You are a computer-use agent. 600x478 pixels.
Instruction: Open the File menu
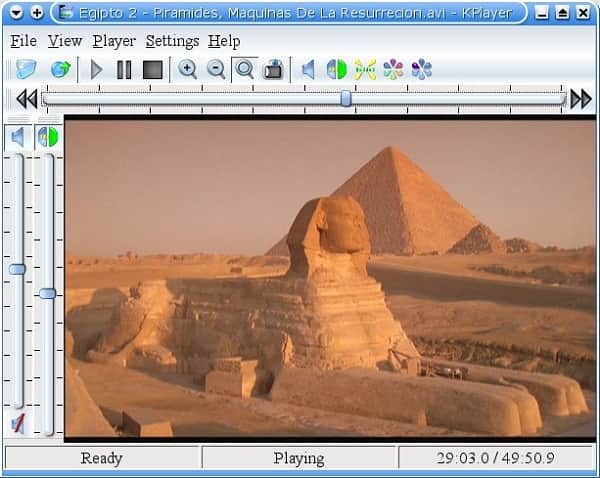pos(23,41)
